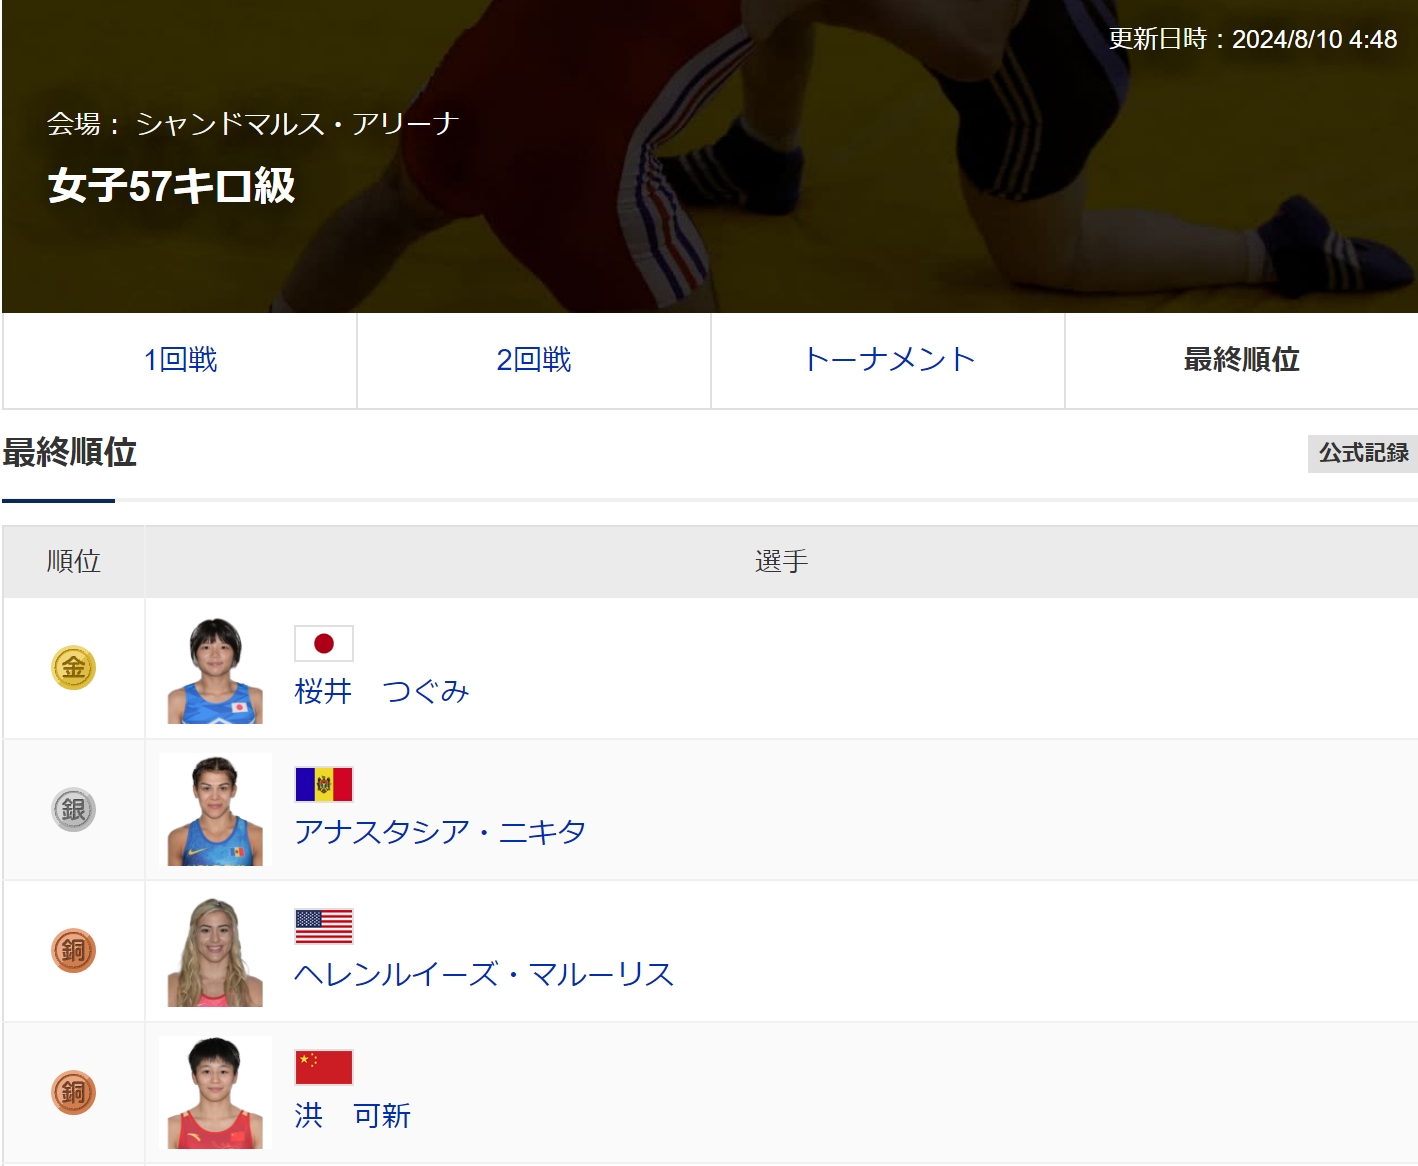This screenshot has height=1166, width=1418.
Task: Click bronze medal icon beside ヘレンルイーズ・マルーリス
Action: [73, 950]
